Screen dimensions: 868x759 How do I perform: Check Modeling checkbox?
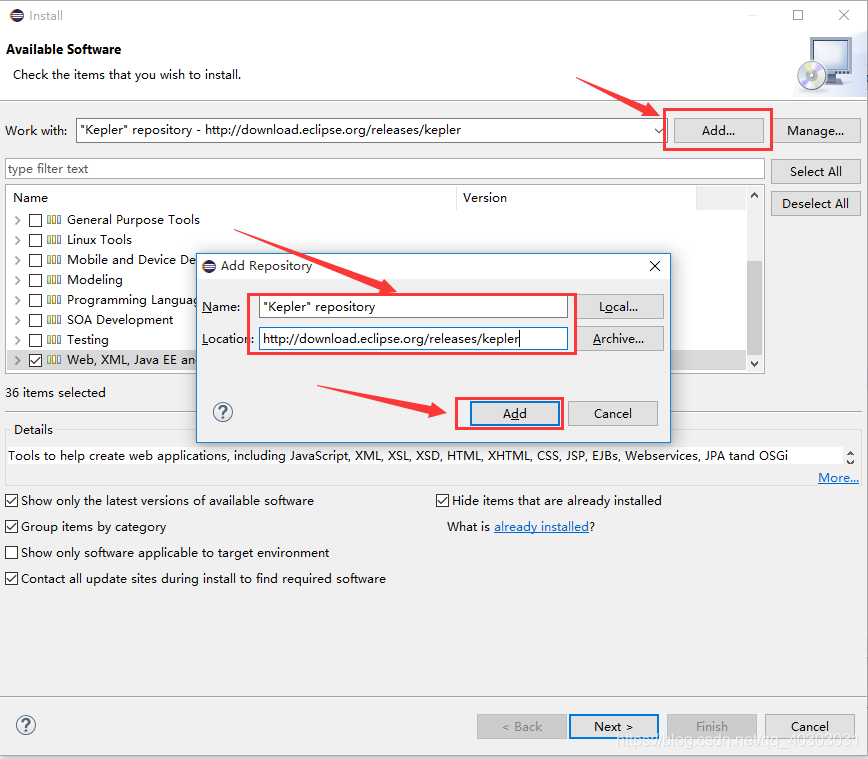click(x=35, y=280)
